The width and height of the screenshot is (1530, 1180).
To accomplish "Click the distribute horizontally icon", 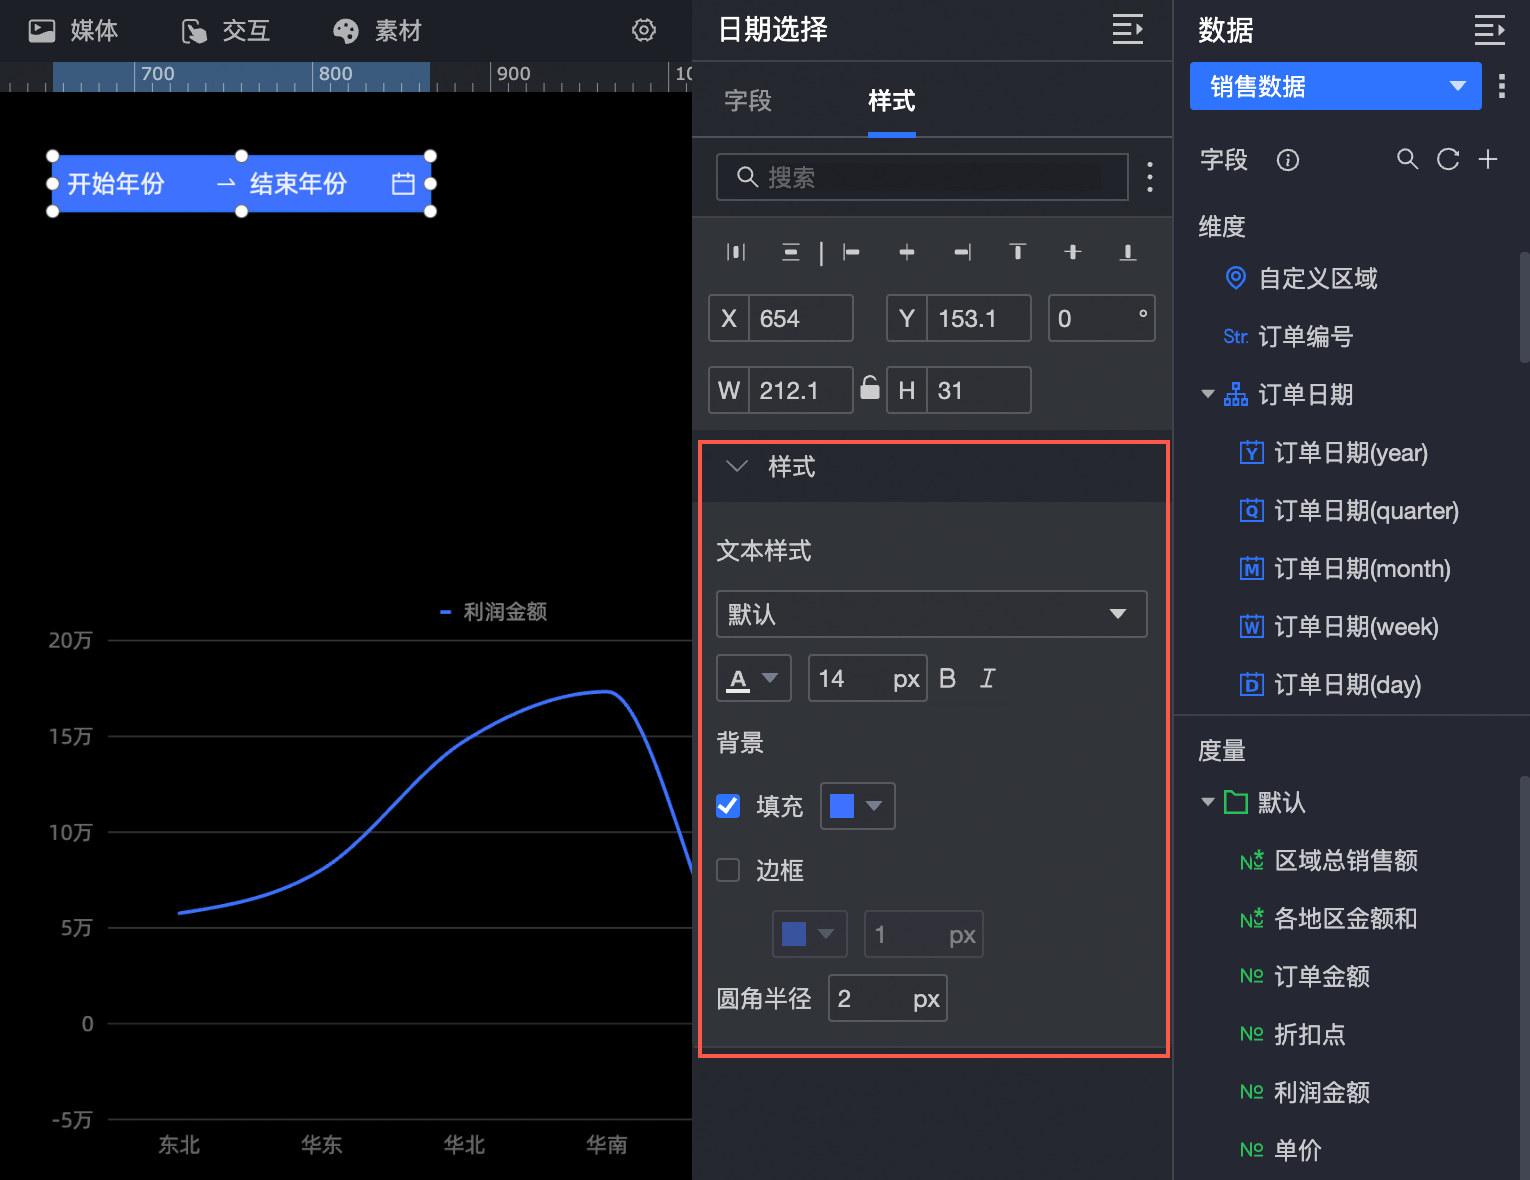I will click(x=736, y=252).
